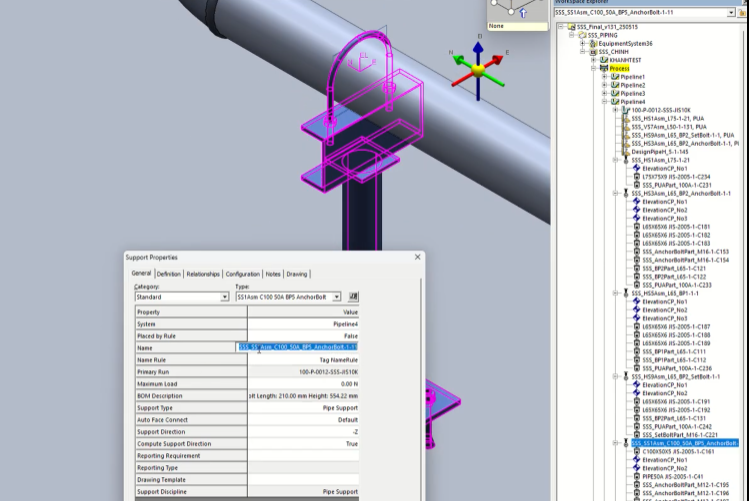Click the KHANHTEST system icon
The width and height of the screenshot is (749, 501).
603,60
